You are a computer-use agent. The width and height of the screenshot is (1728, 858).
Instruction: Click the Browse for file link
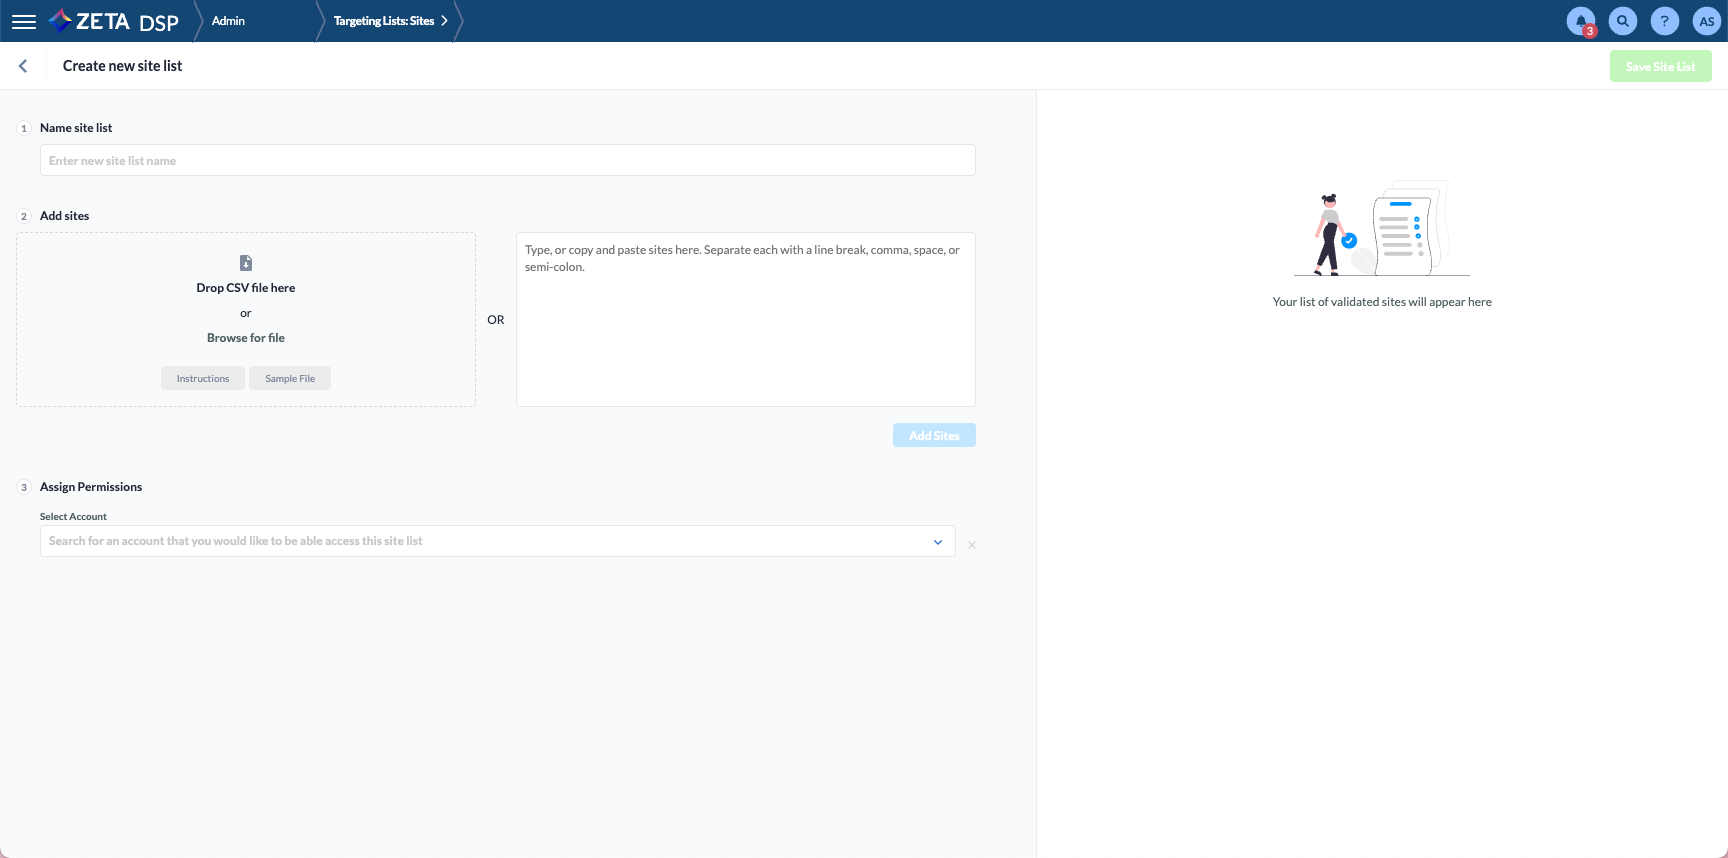[246, 338]
